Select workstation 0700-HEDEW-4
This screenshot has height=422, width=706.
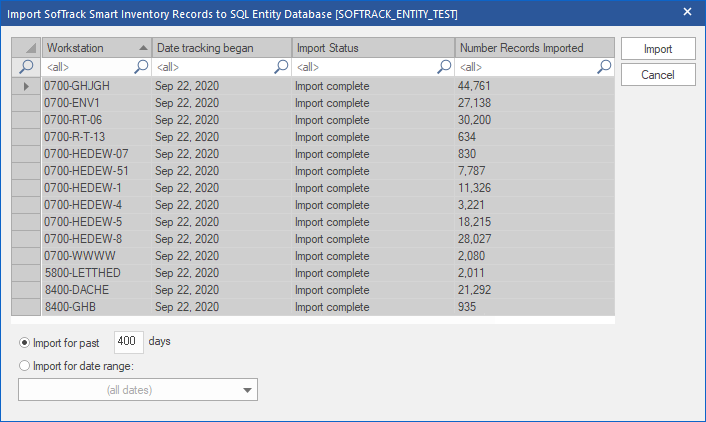coord(96,205)
